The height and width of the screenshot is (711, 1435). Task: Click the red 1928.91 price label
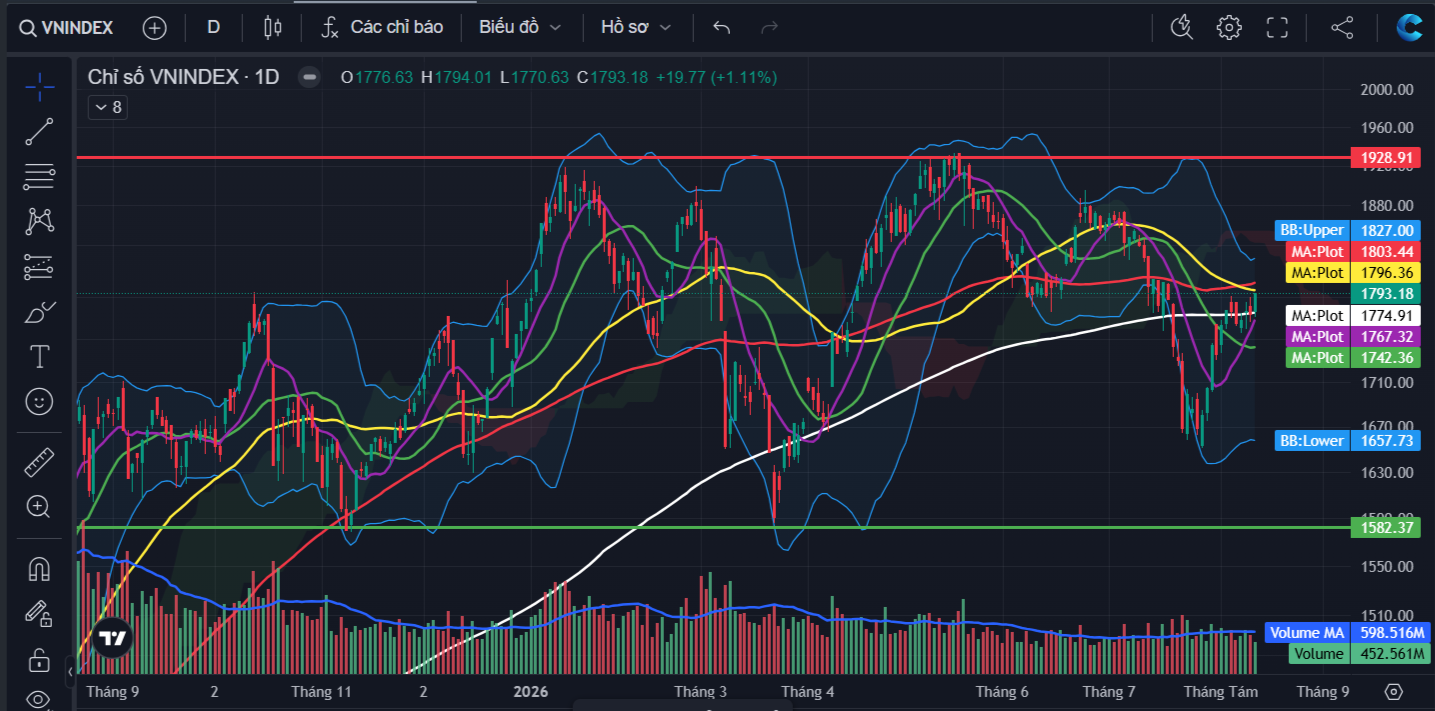tap(1385, 158)
